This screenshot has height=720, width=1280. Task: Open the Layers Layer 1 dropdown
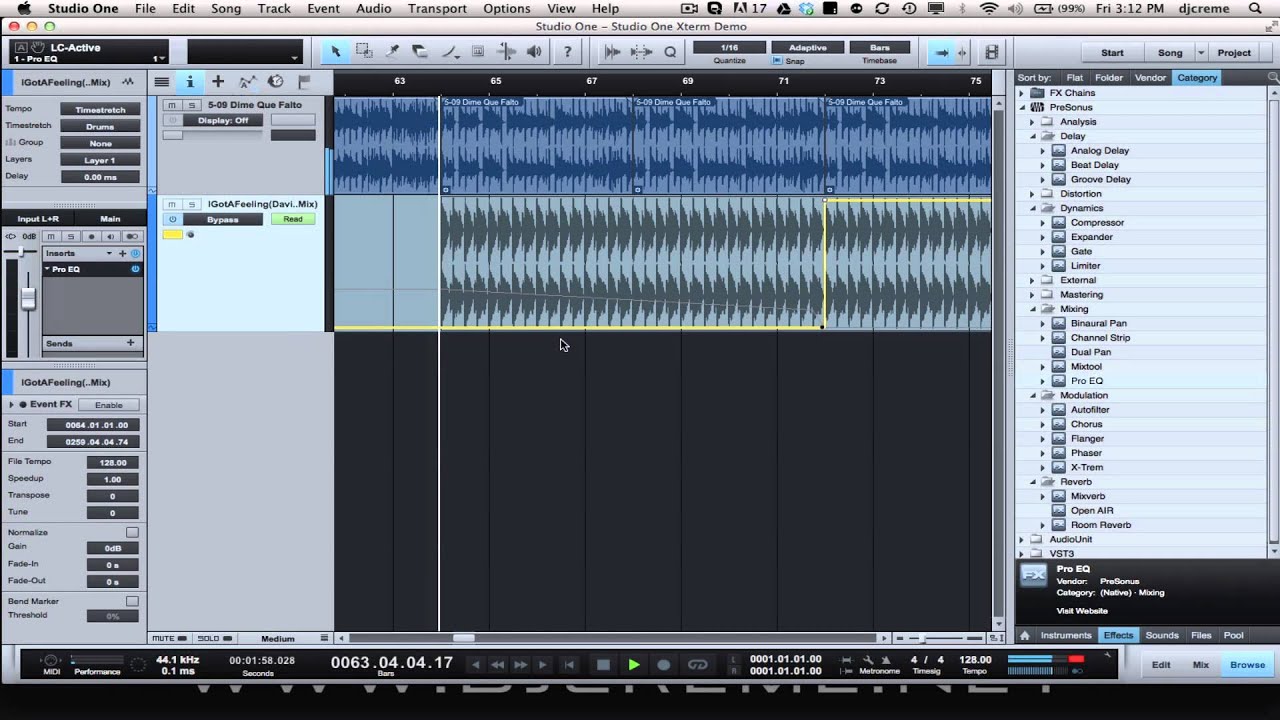(x=100, y=160)
